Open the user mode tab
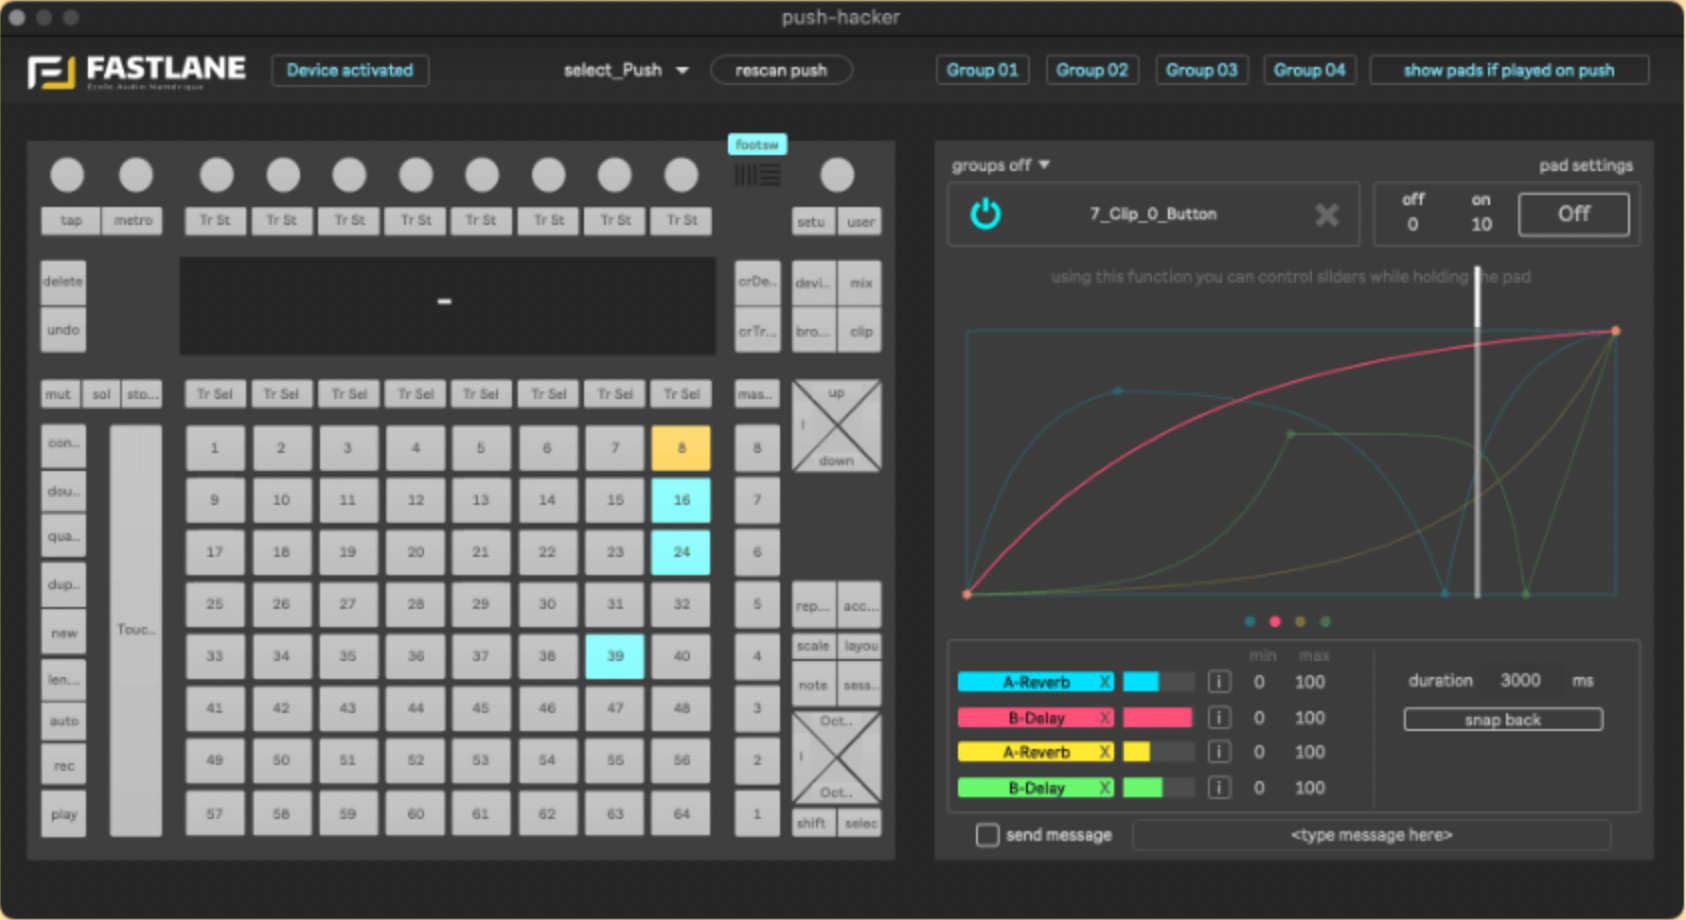The image size is (1686, 920). (x=860, y=221)
